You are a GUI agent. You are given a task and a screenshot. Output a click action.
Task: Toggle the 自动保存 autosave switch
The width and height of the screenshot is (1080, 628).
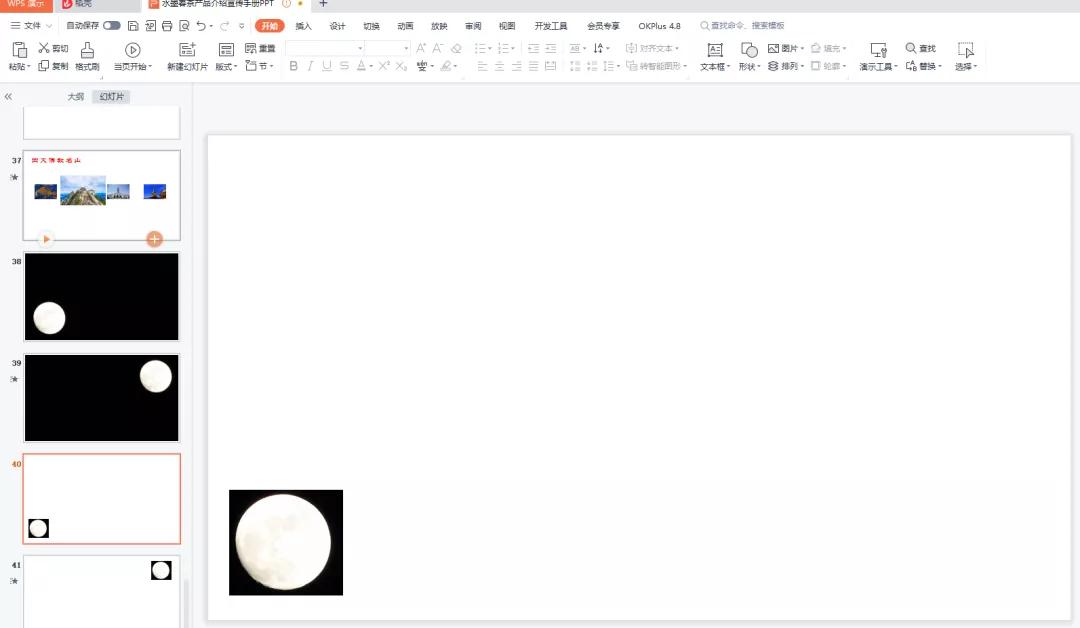[111, 25]
